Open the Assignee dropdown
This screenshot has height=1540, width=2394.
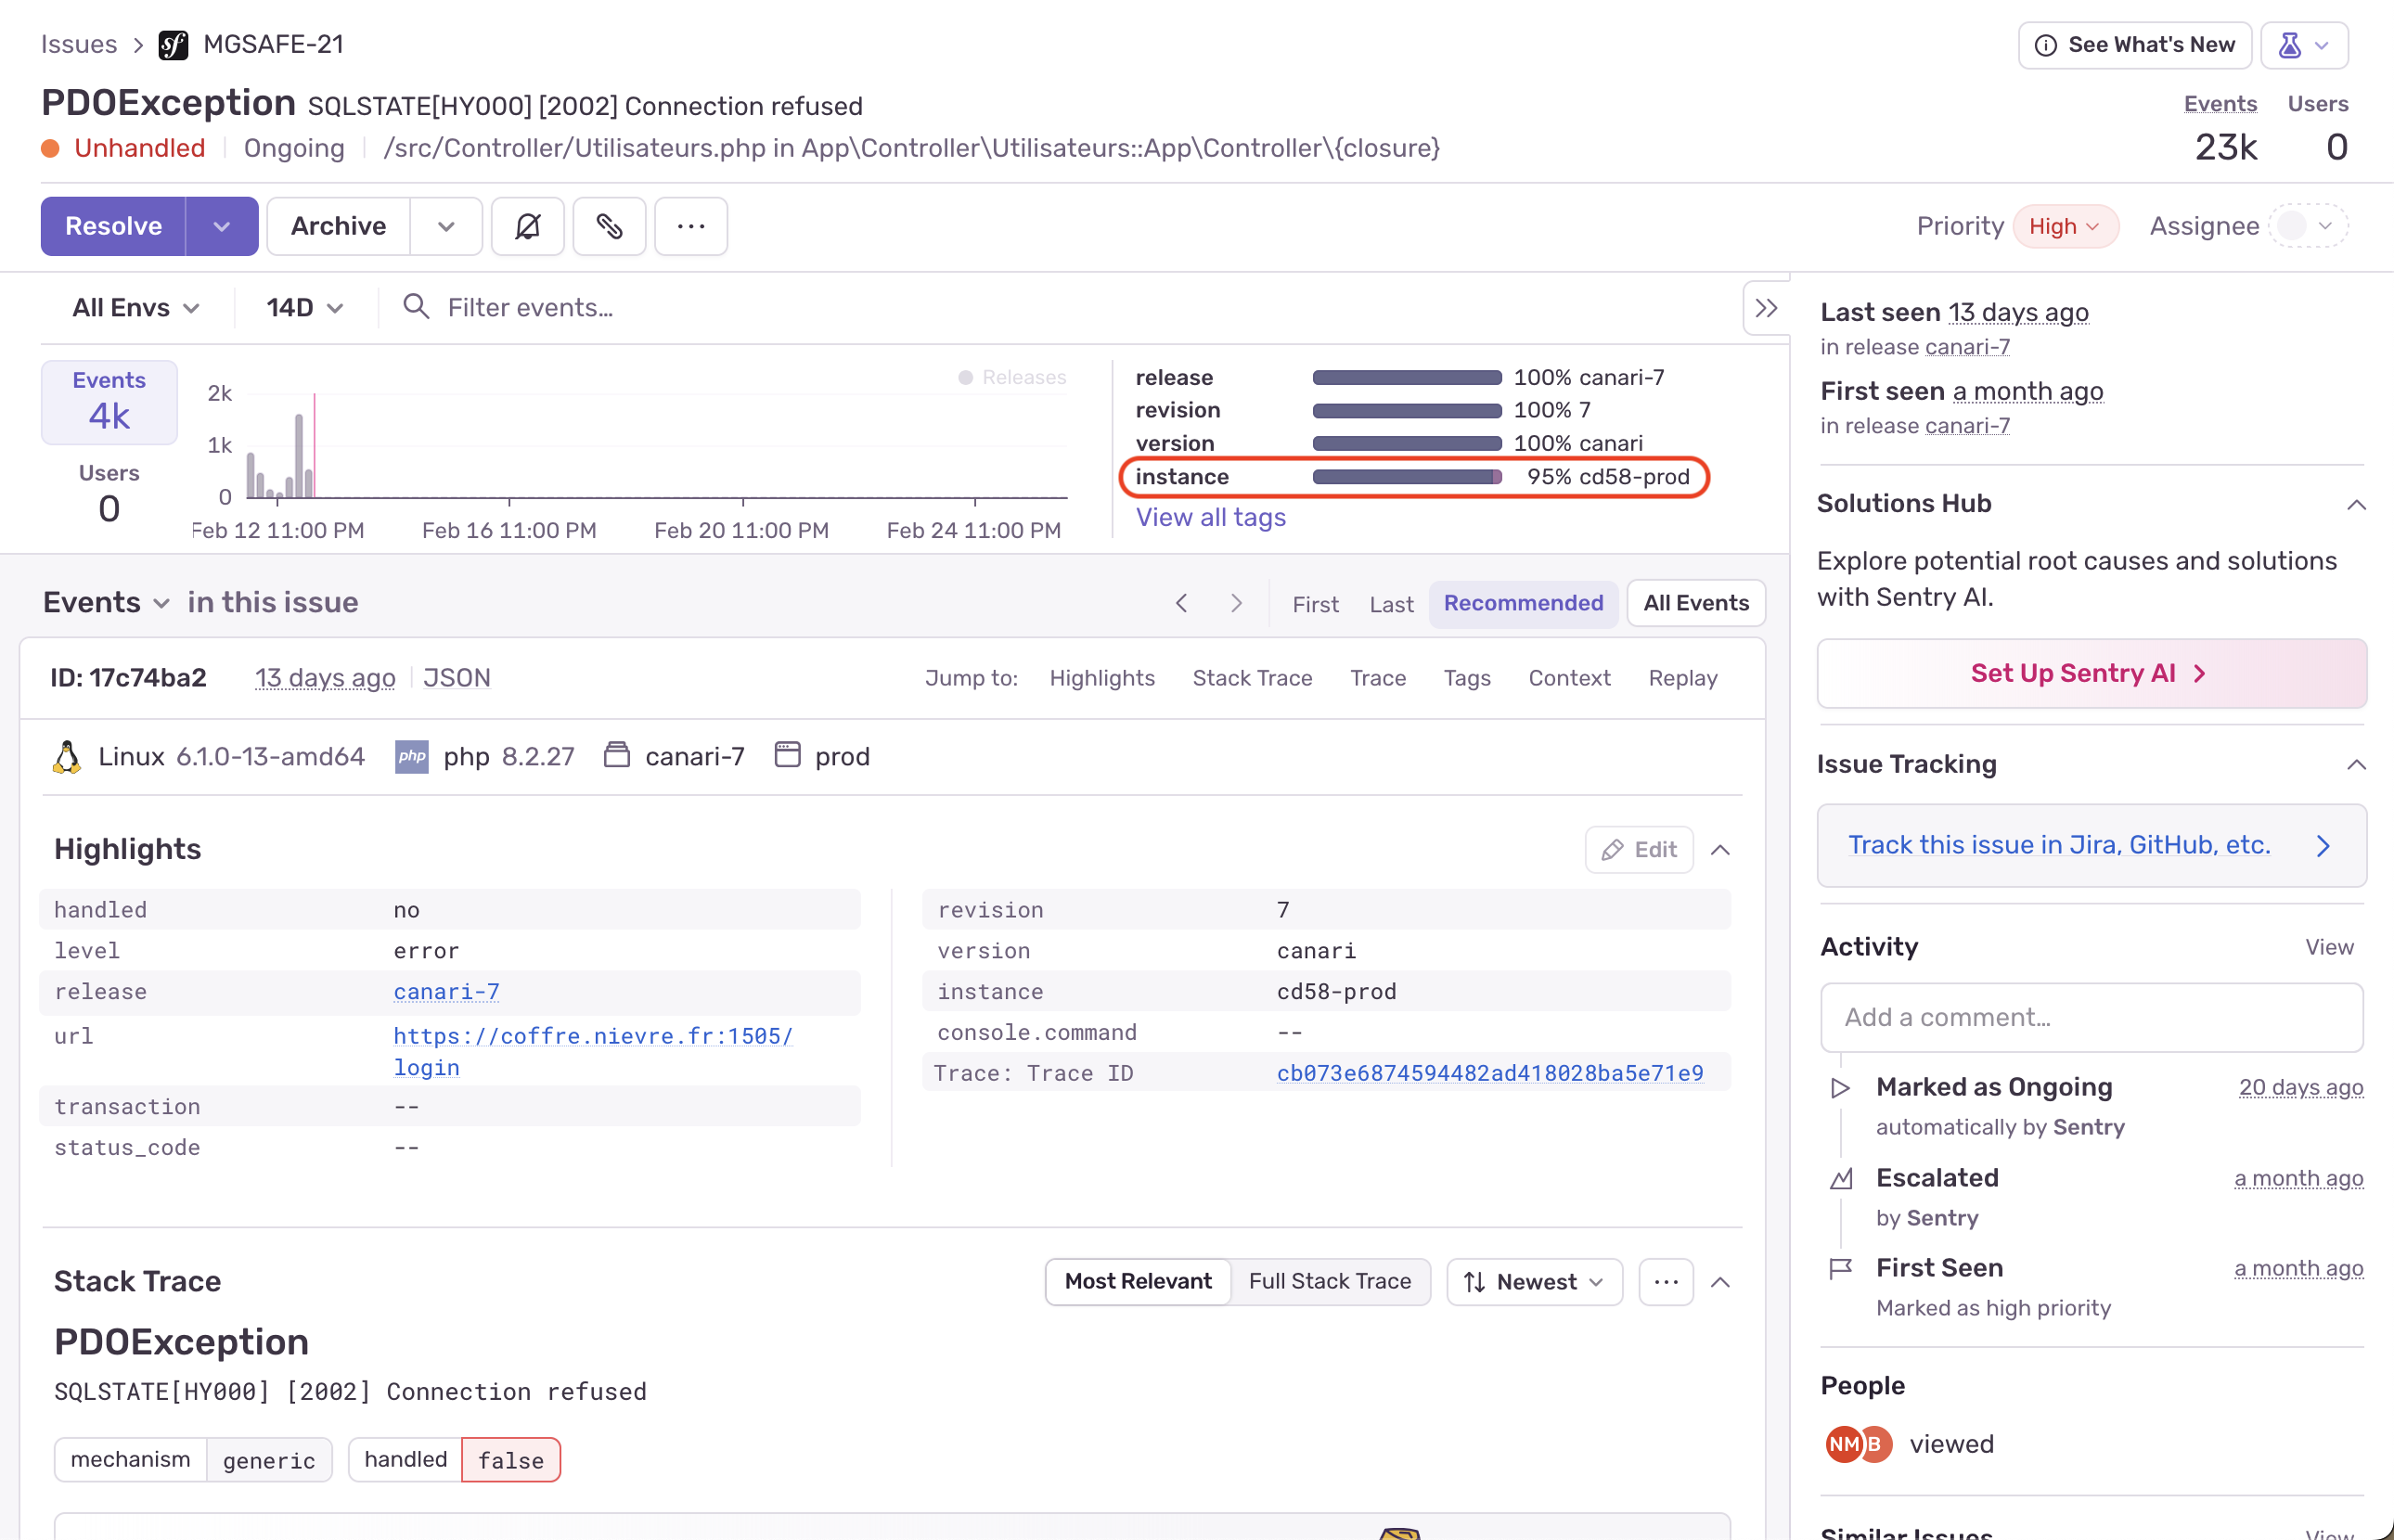2308,226
